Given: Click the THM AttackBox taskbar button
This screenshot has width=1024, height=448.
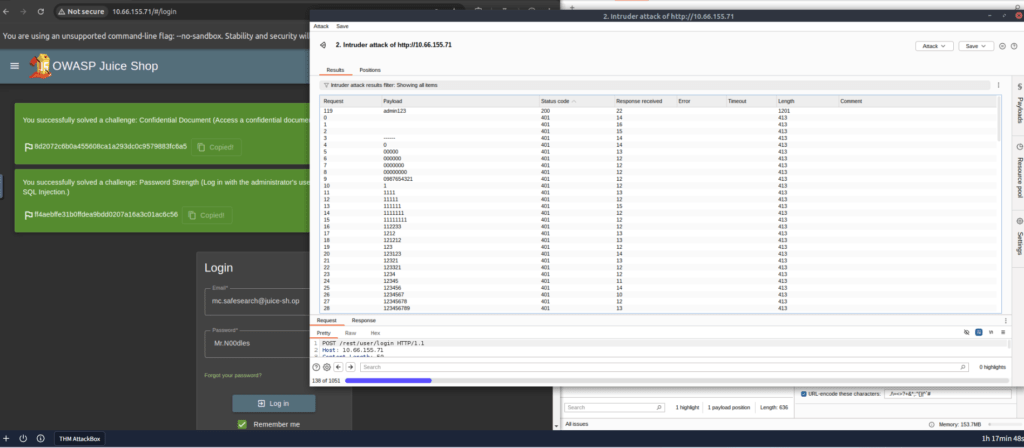Looking at the screenshot, I should pyautogui.click(x=80, y=439).
